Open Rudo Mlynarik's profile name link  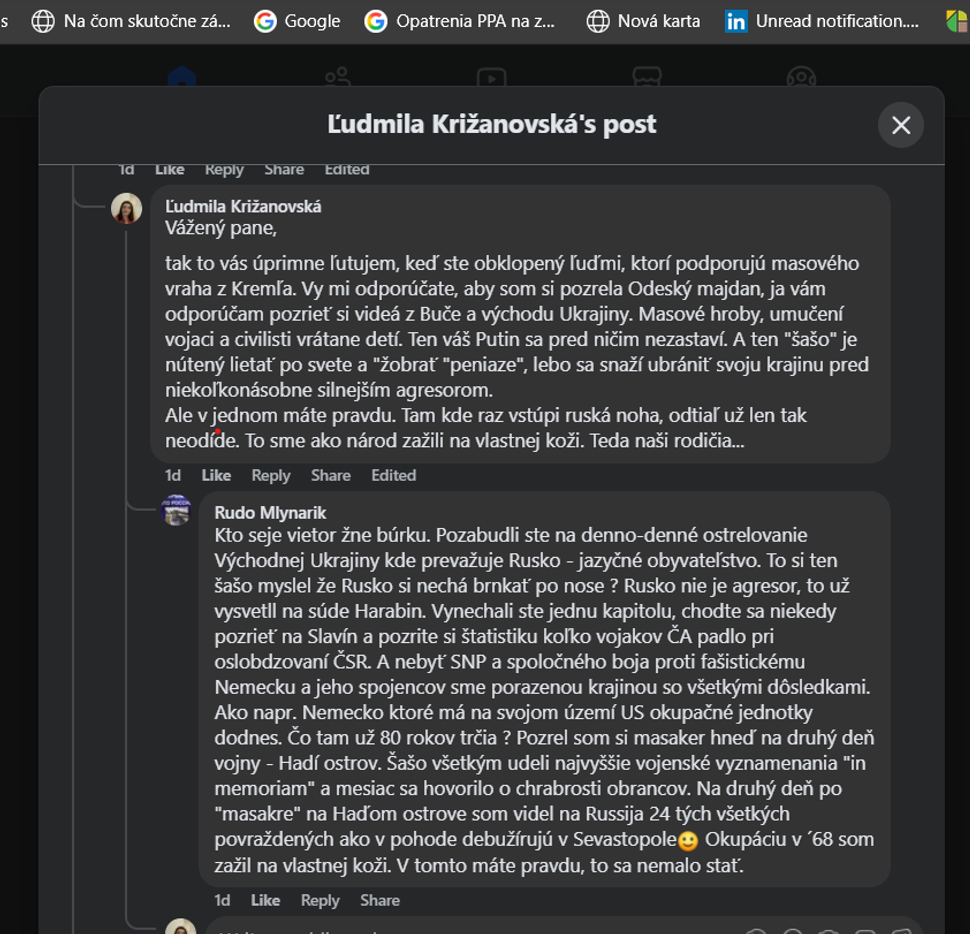point(270,513)
